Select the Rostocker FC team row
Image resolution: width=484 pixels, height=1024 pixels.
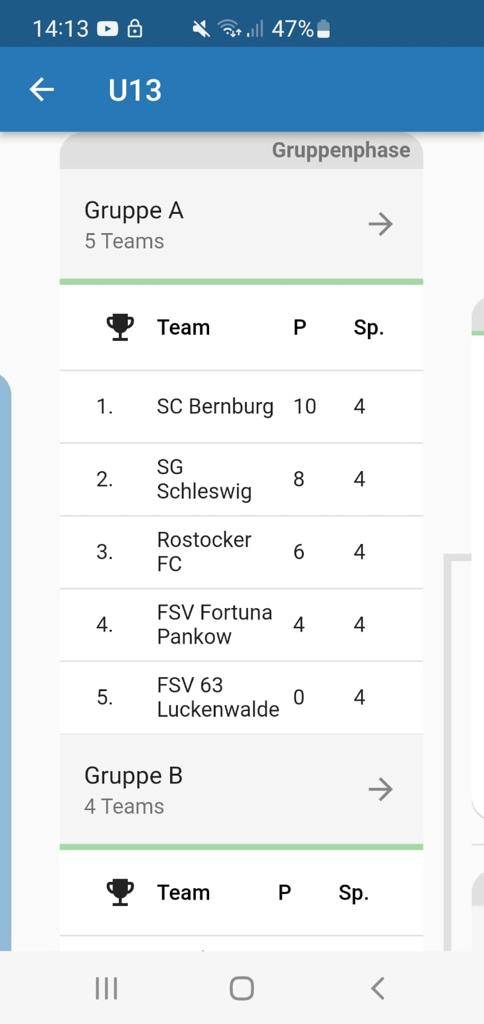point(241,552)
